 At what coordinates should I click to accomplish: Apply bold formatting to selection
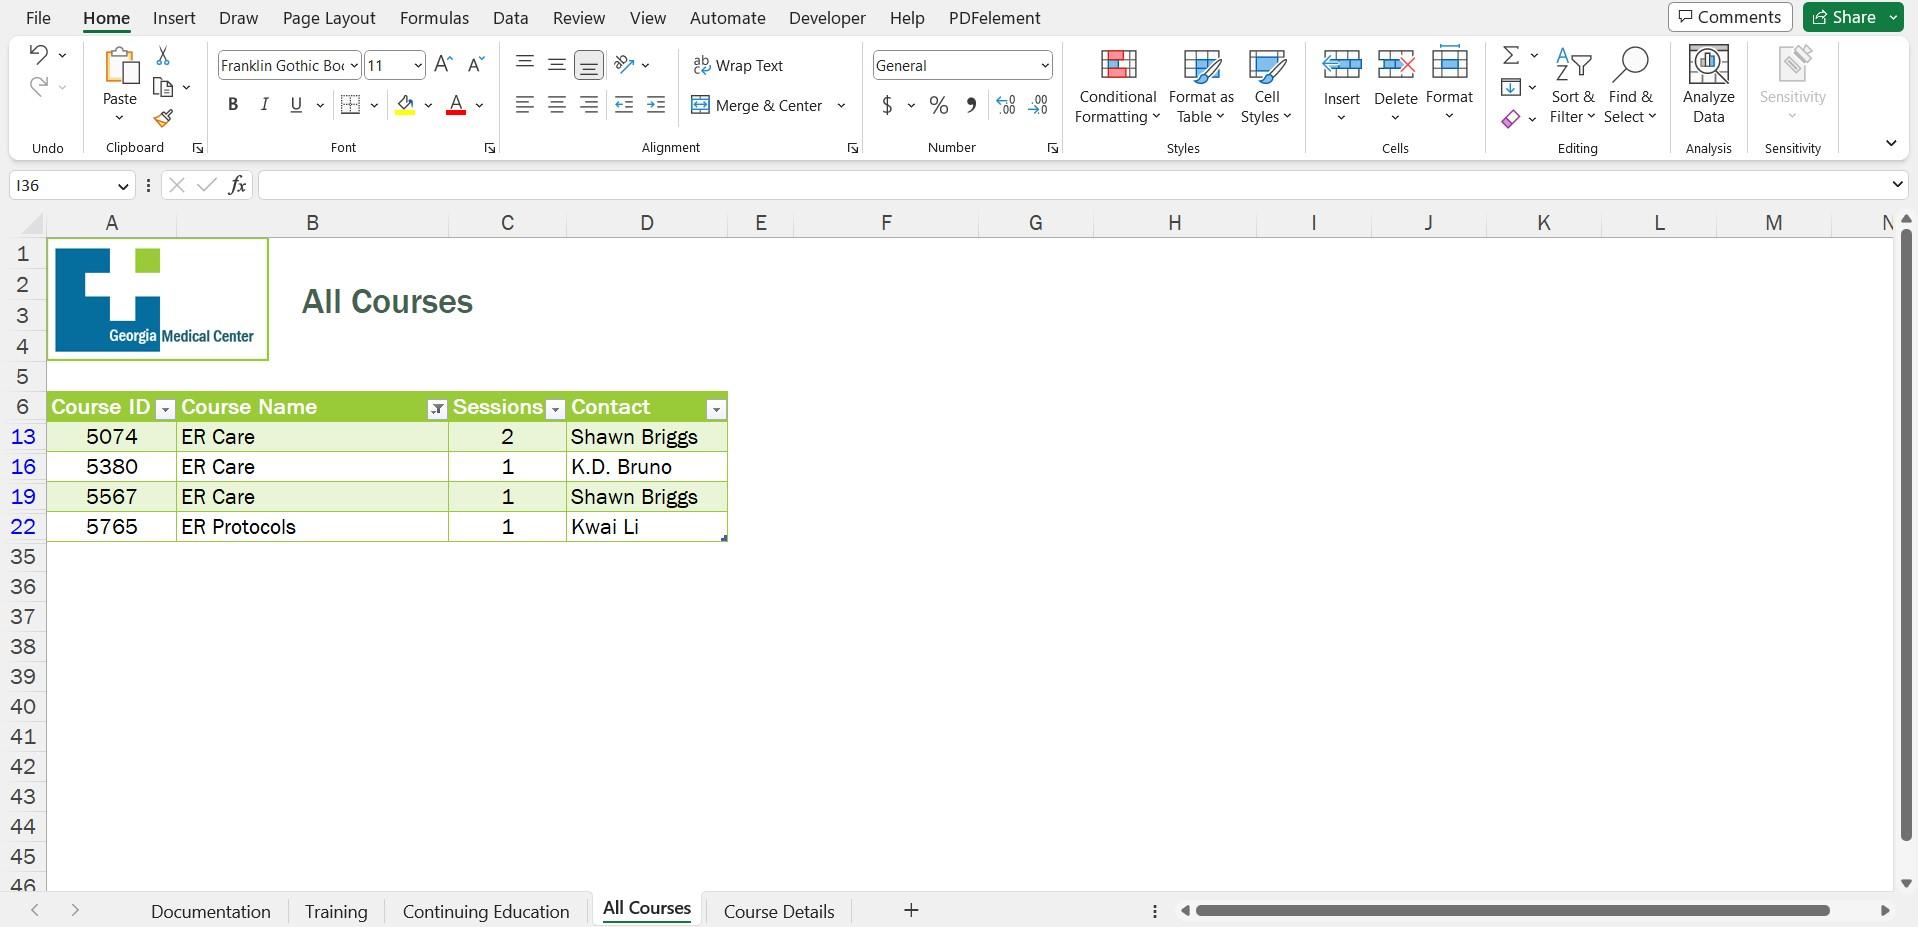[x=233, y=104]
